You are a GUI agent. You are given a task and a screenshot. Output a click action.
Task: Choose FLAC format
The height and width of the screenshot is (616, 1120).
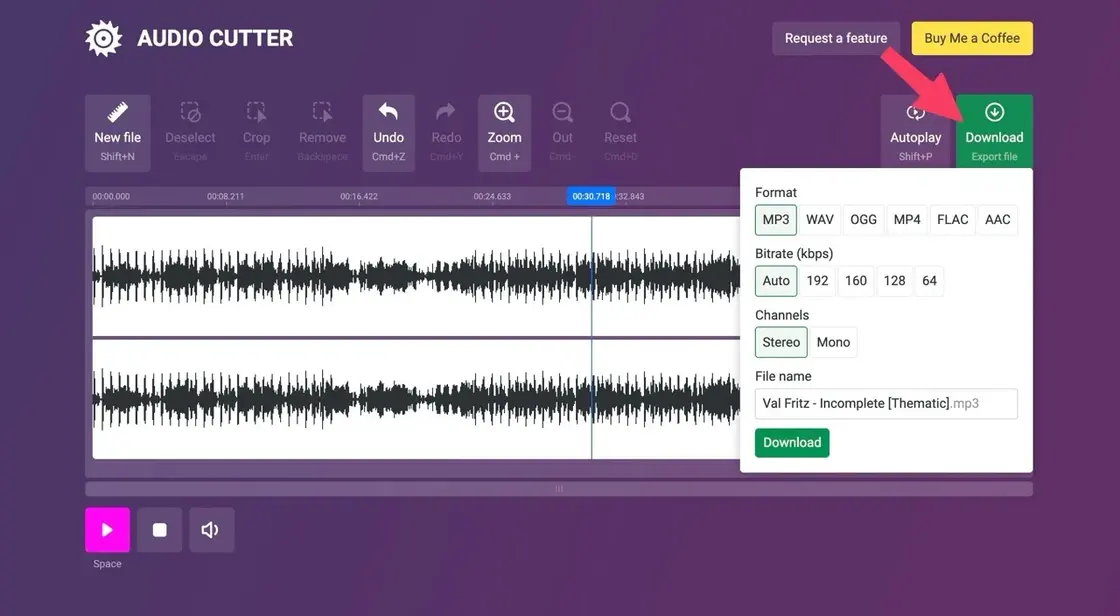pos(953,219)
